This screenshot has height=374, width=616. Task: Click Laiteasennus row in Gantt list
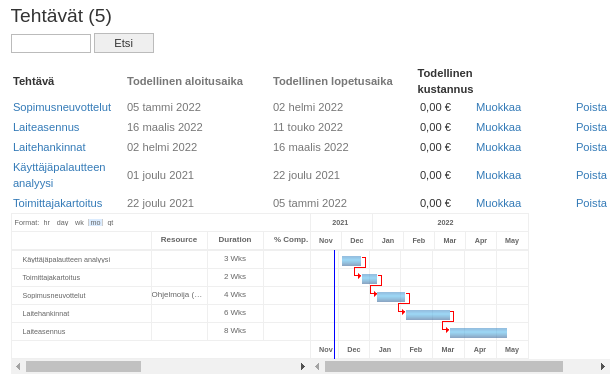pos(44,332)
